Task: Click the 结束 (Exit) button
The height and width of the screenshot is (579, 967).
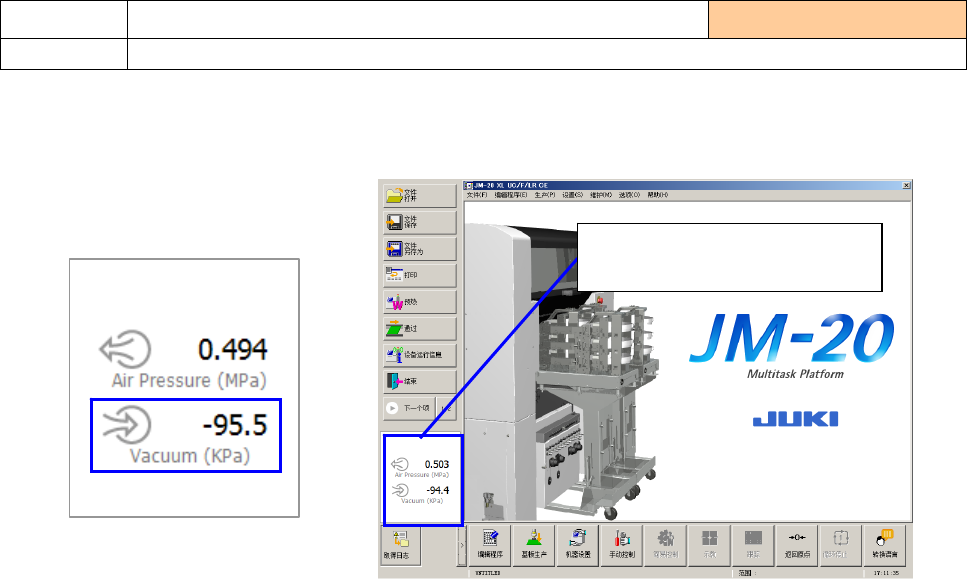Action: click(x=419, y=381)
